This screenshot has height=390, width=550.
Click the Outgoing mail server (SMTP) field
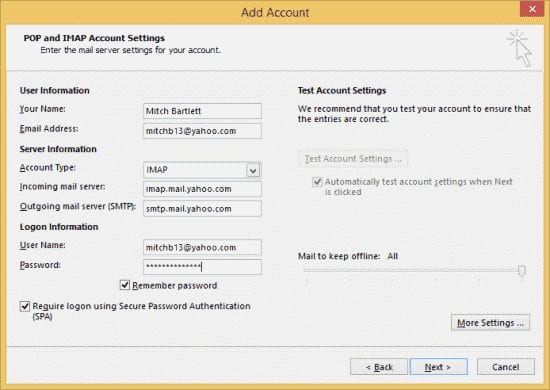[202, 209]
